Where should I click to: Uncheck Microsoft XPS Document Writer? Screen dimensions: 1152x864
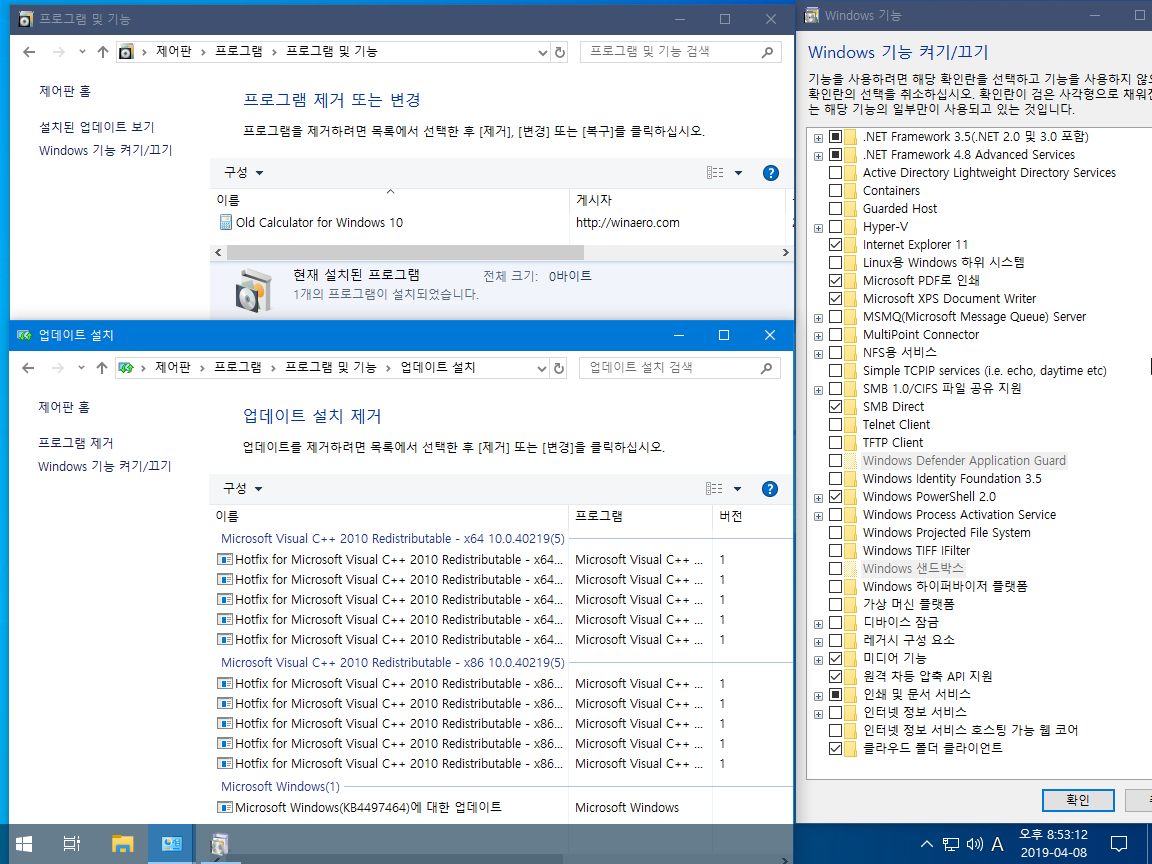pos(835,298)
